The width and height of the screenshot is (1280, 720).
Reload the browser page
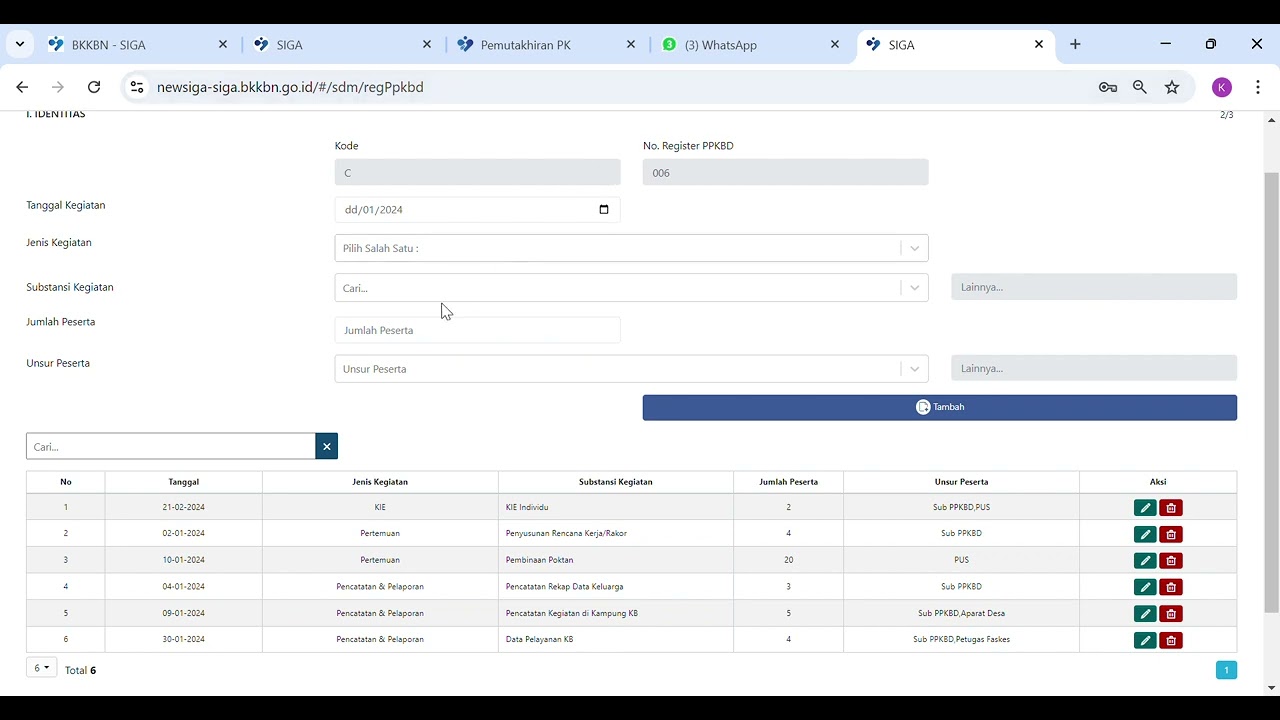(94, 87)
